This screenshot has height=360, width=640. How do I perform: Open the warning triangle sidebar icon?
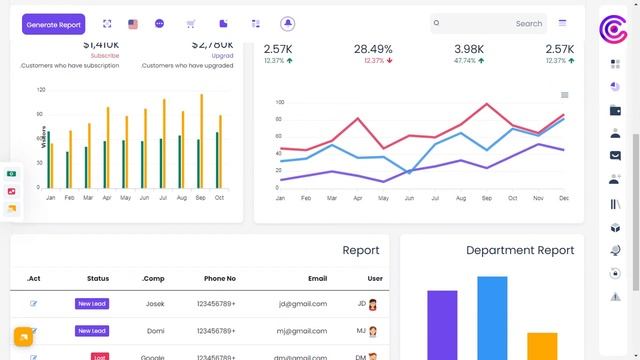(x=615, y=297)
